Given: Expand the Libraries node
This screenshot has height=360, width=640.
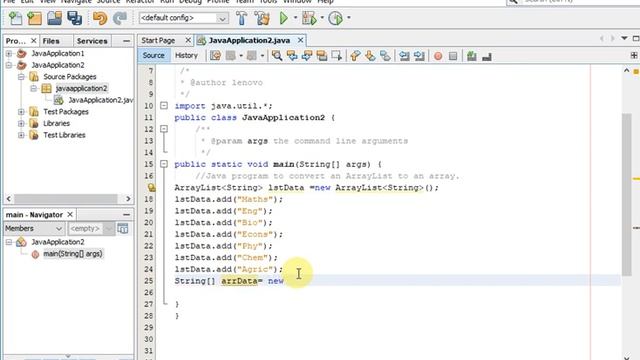Looking at the screenshot, I should [x=21, y=123].
